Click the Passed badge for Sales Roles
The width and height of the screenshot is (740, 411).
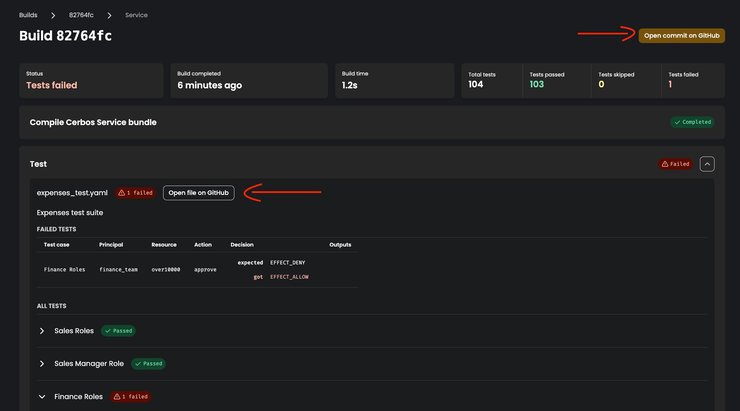click(x=118, y=331)
